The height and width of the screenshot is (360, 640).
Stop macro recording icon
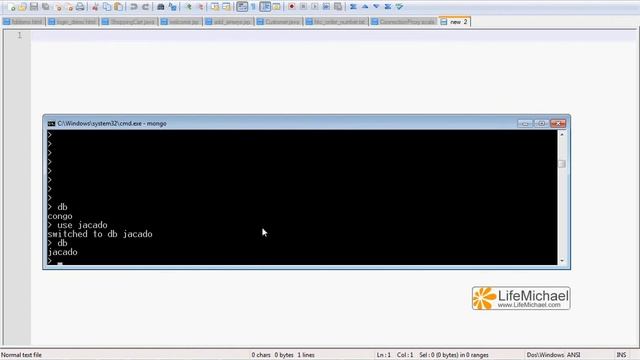click(x=303, y=7)
